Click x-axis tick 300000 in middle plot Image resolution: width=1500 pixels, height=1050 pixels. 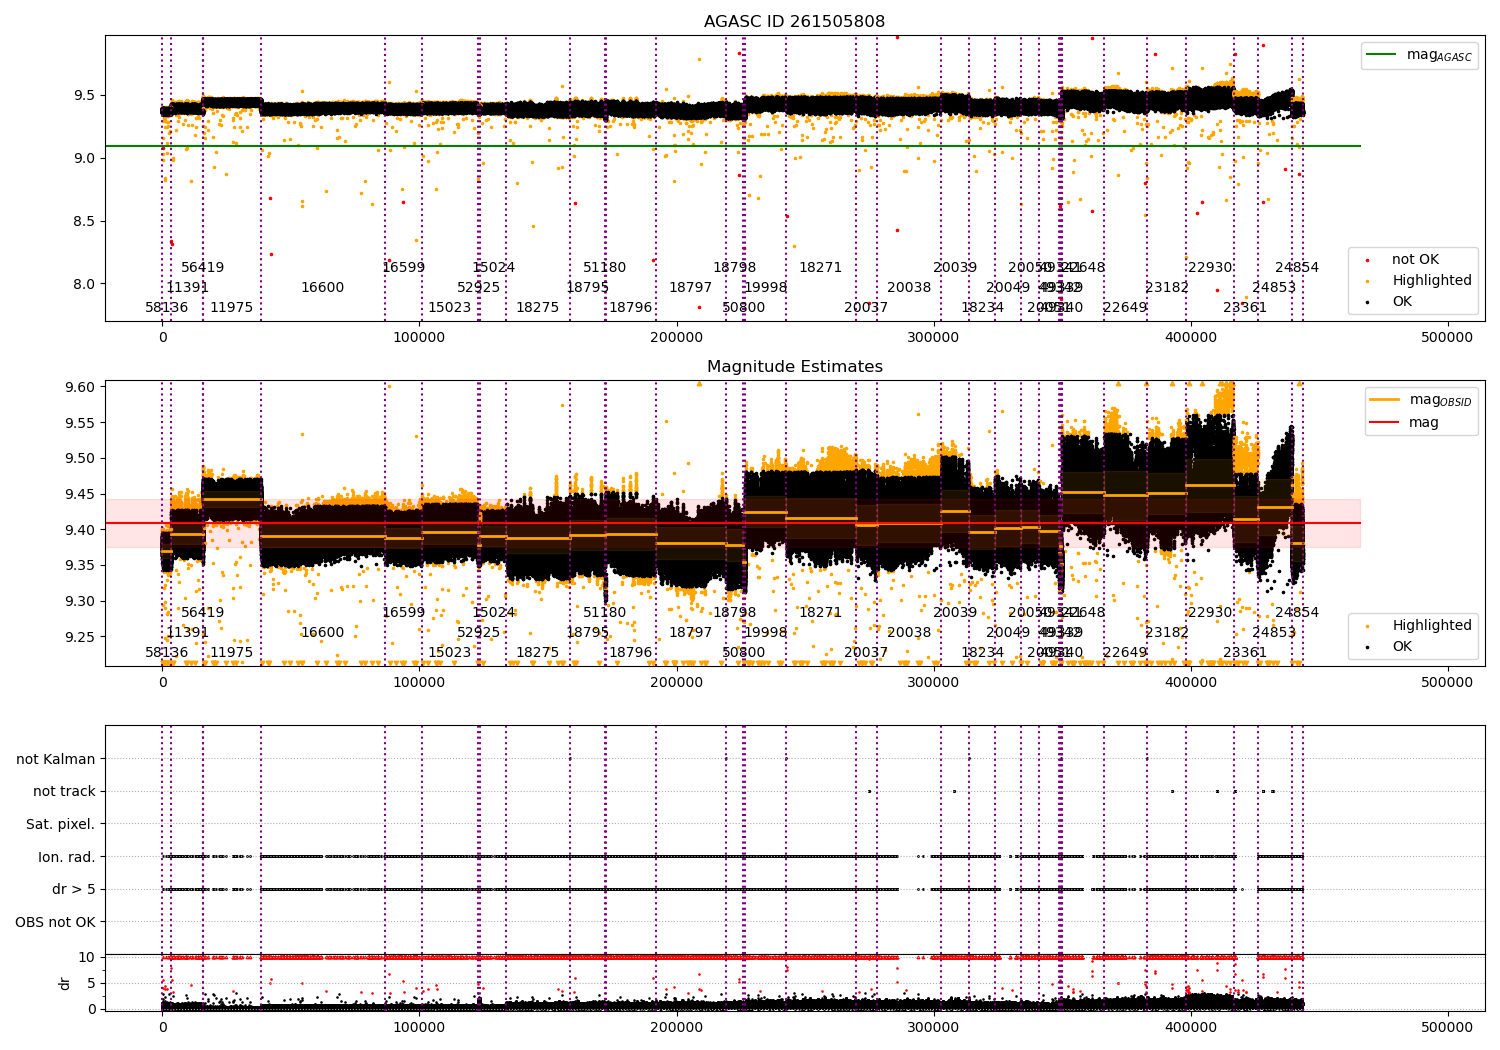933,683
